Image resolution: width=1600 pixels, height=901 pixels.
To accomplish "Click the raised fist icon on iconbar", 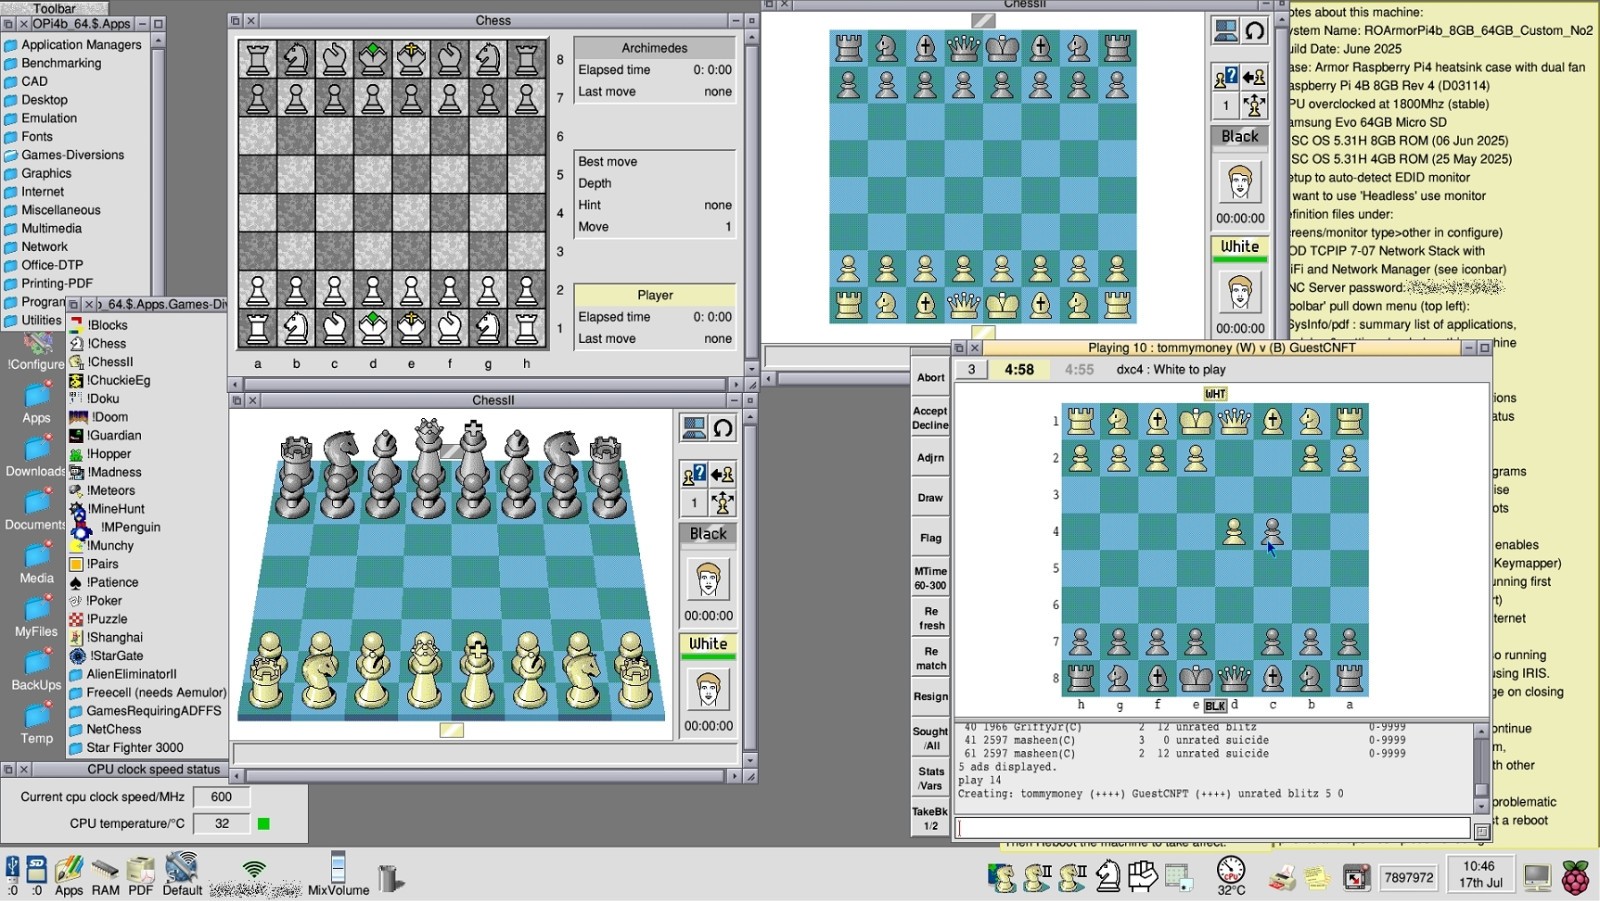I will click(x=1143, y=876).
